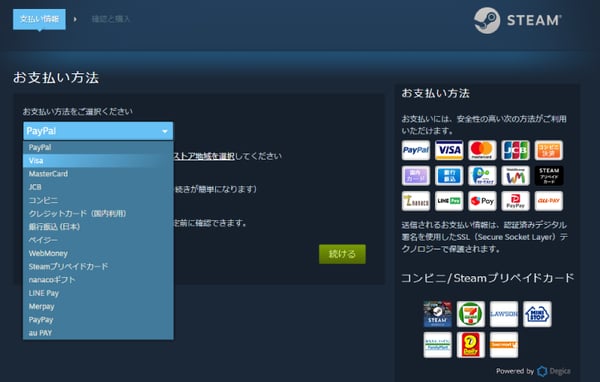This screenshot has height=382, width=600.
Task: Click the purple 国内カード icon
Action: click(416, 176)
